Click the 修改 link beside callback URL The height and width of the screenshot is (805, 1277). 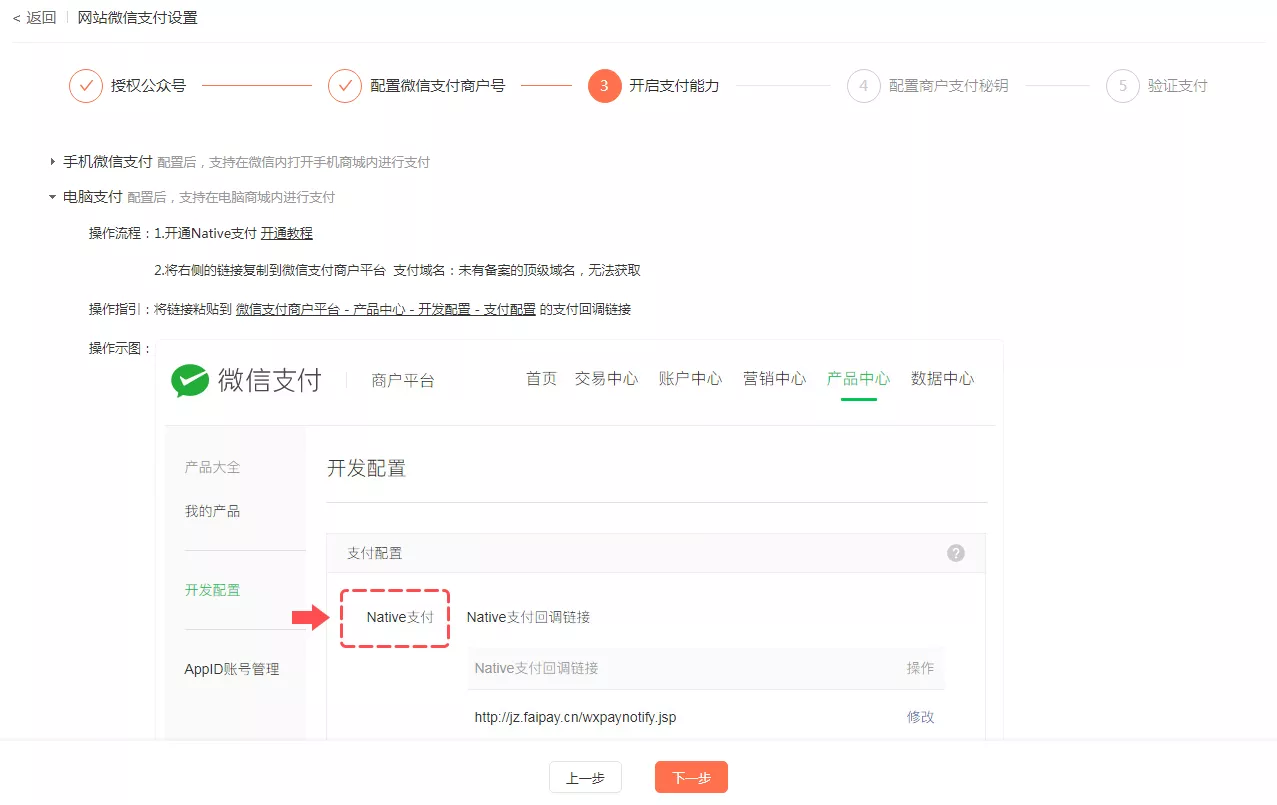920,717
